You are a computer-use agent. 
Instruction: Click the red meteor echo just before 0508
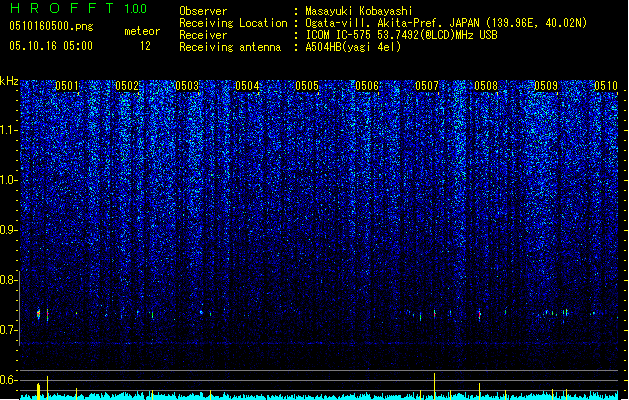(x=479, y=314)
